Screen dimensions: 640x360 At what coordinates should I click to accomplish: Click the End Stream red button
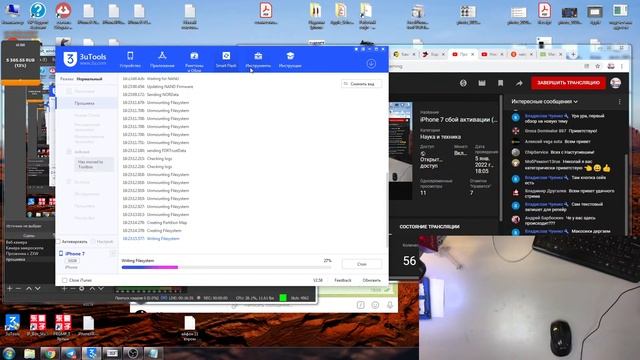click(568, 83)
